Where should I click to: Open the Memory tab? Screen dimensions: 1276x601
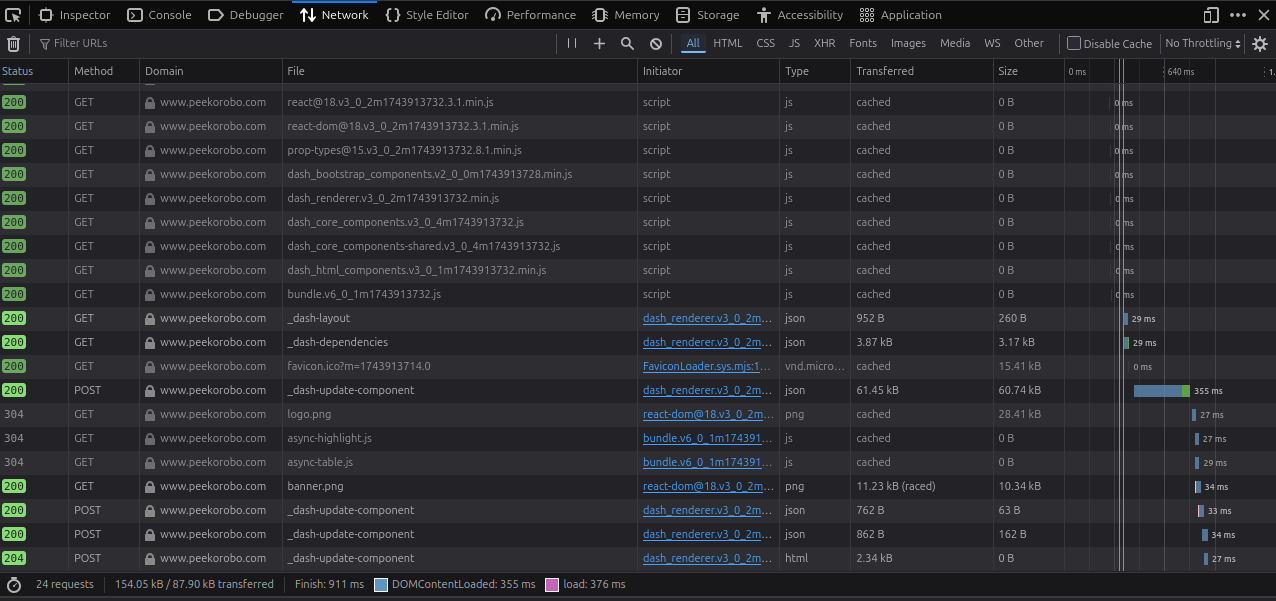(x=626, y=15)
